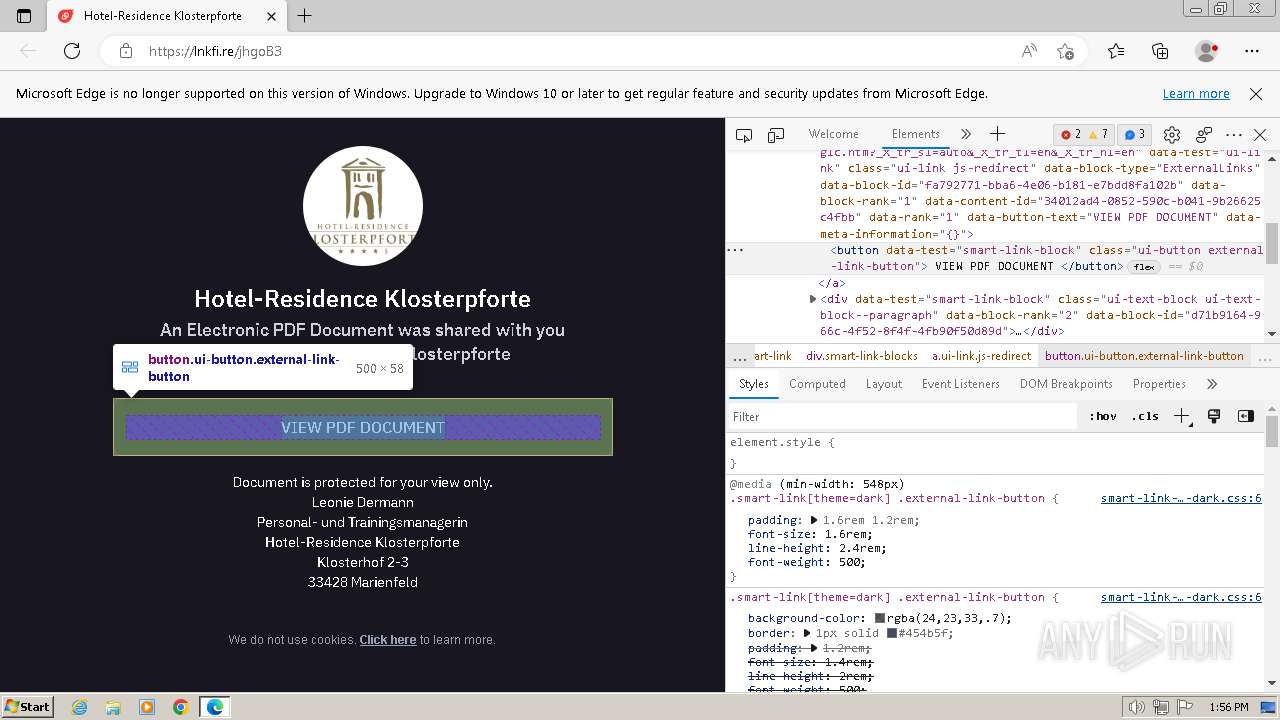Expand breadcrumb trail left ellipsis

click(739, 356)
